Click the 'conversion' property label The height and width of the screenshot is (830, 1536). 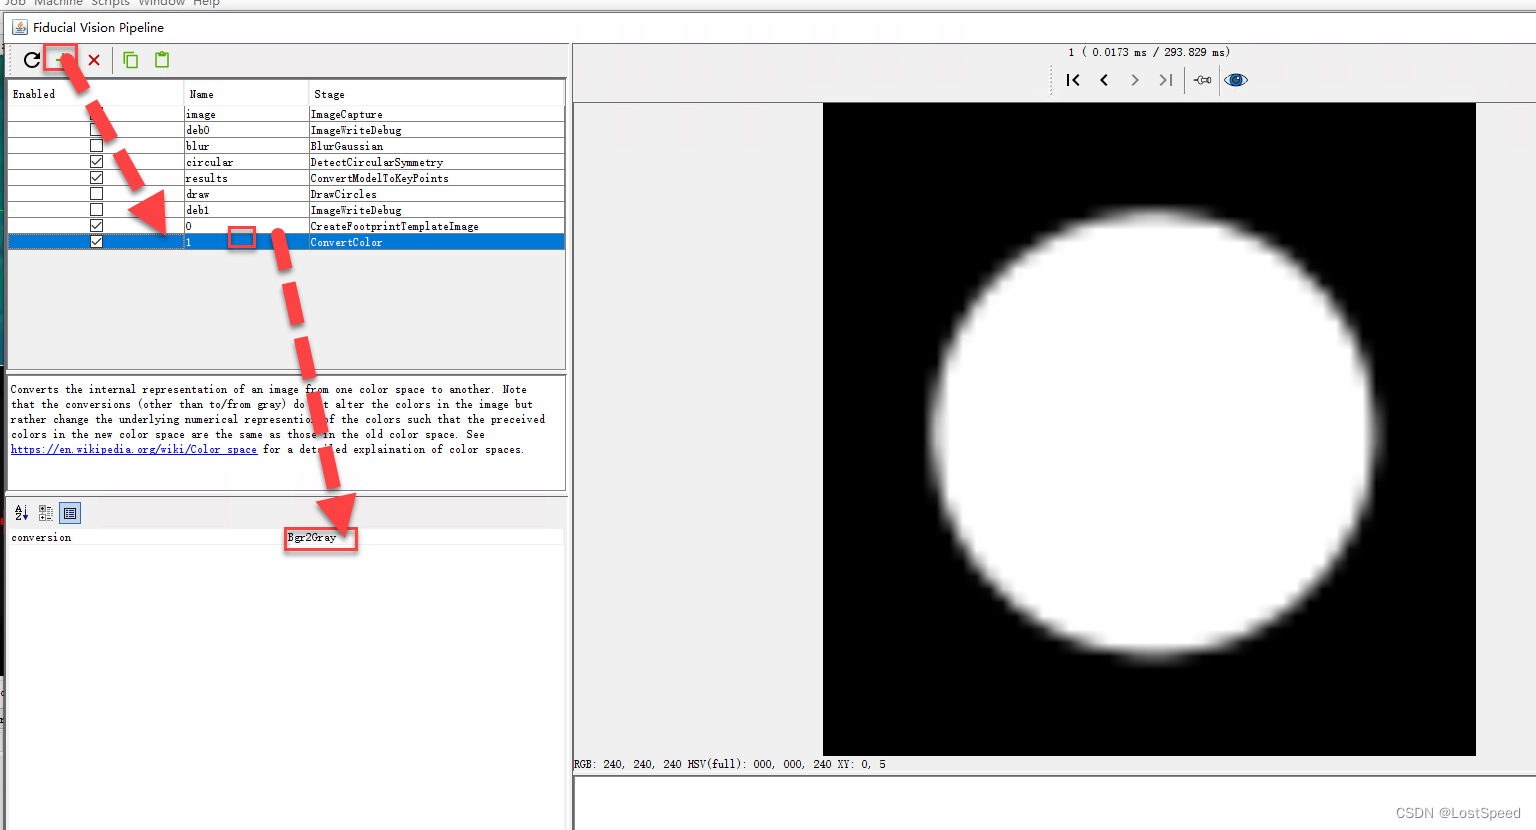[41, 538]
